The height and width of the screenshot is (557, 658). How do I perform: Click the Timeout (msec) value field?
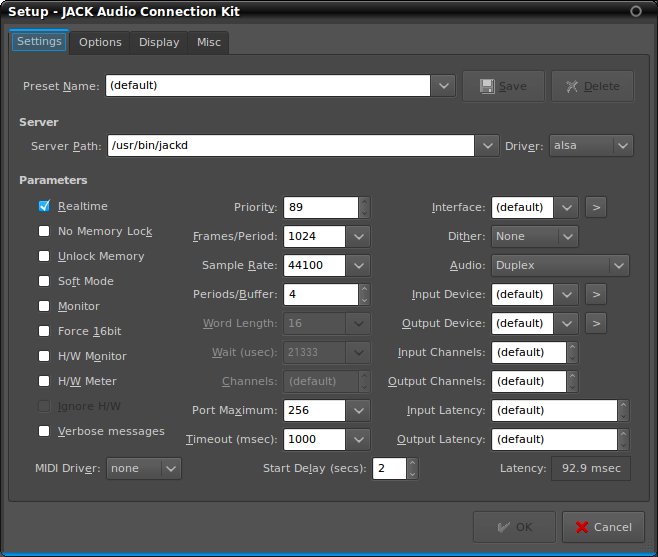click(315, 439)
